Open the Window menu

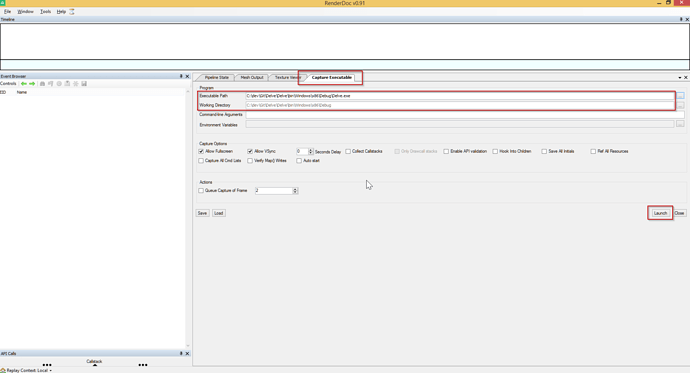(x=26, y=11)
